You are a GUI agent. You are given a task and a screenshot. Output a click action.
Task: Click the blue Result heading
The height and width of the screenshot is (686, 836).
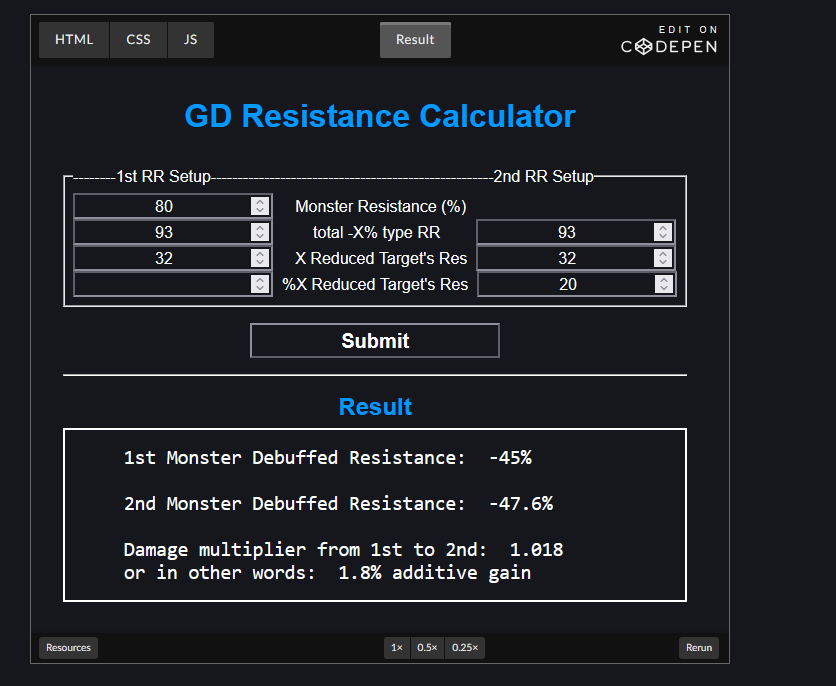point(375,407)
